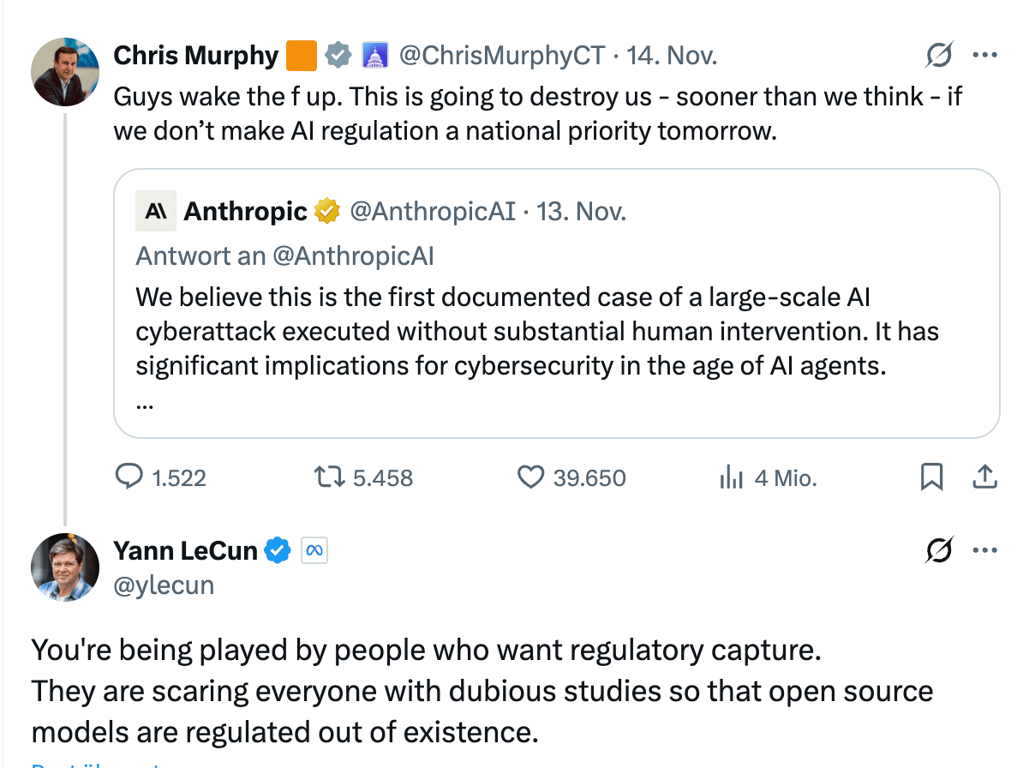Image resolution: width=1023 pixels, height=768 pixels.
Task: Repost Chris Murphy's tweet
Action: [327, 478]
